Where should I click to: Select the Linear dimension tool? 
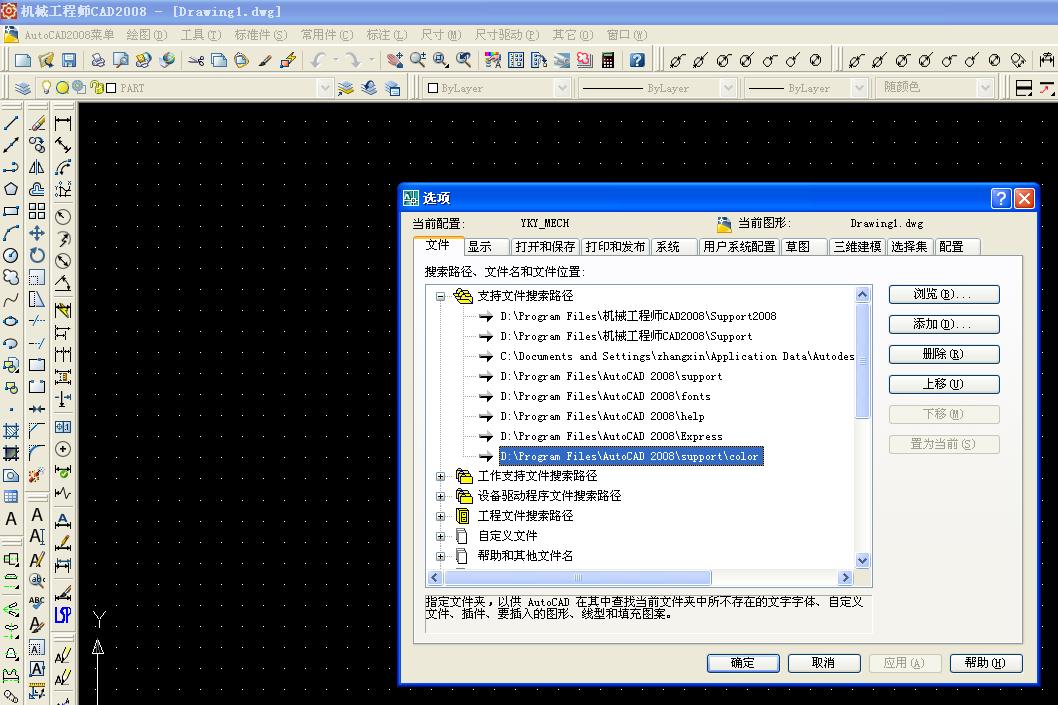63,123
